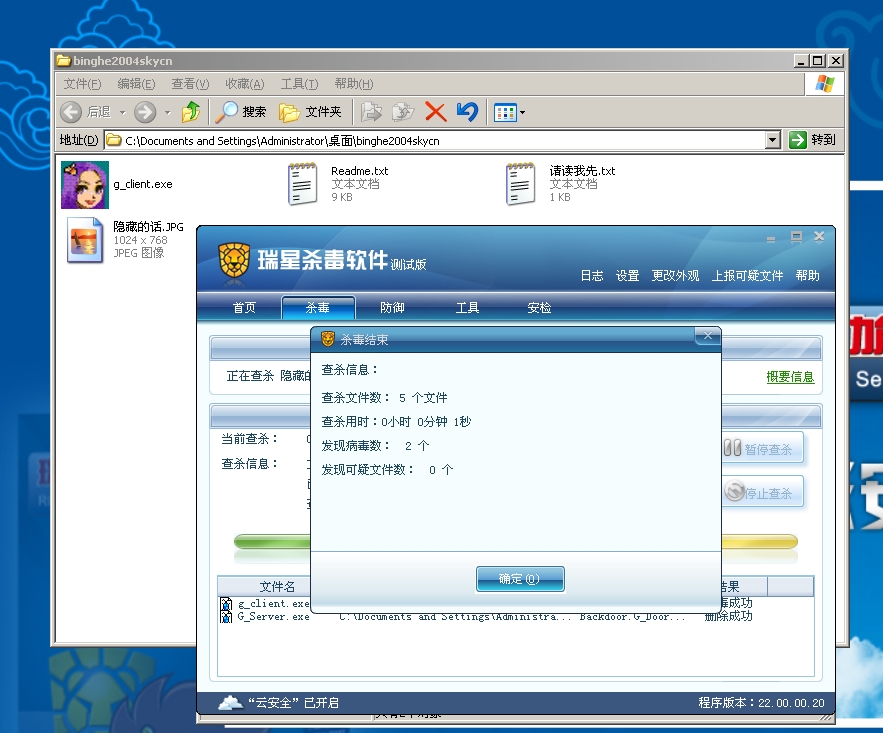The image size is (883, 733).
Task: Click the scan progress bar
Action: (x=515, y=542)
